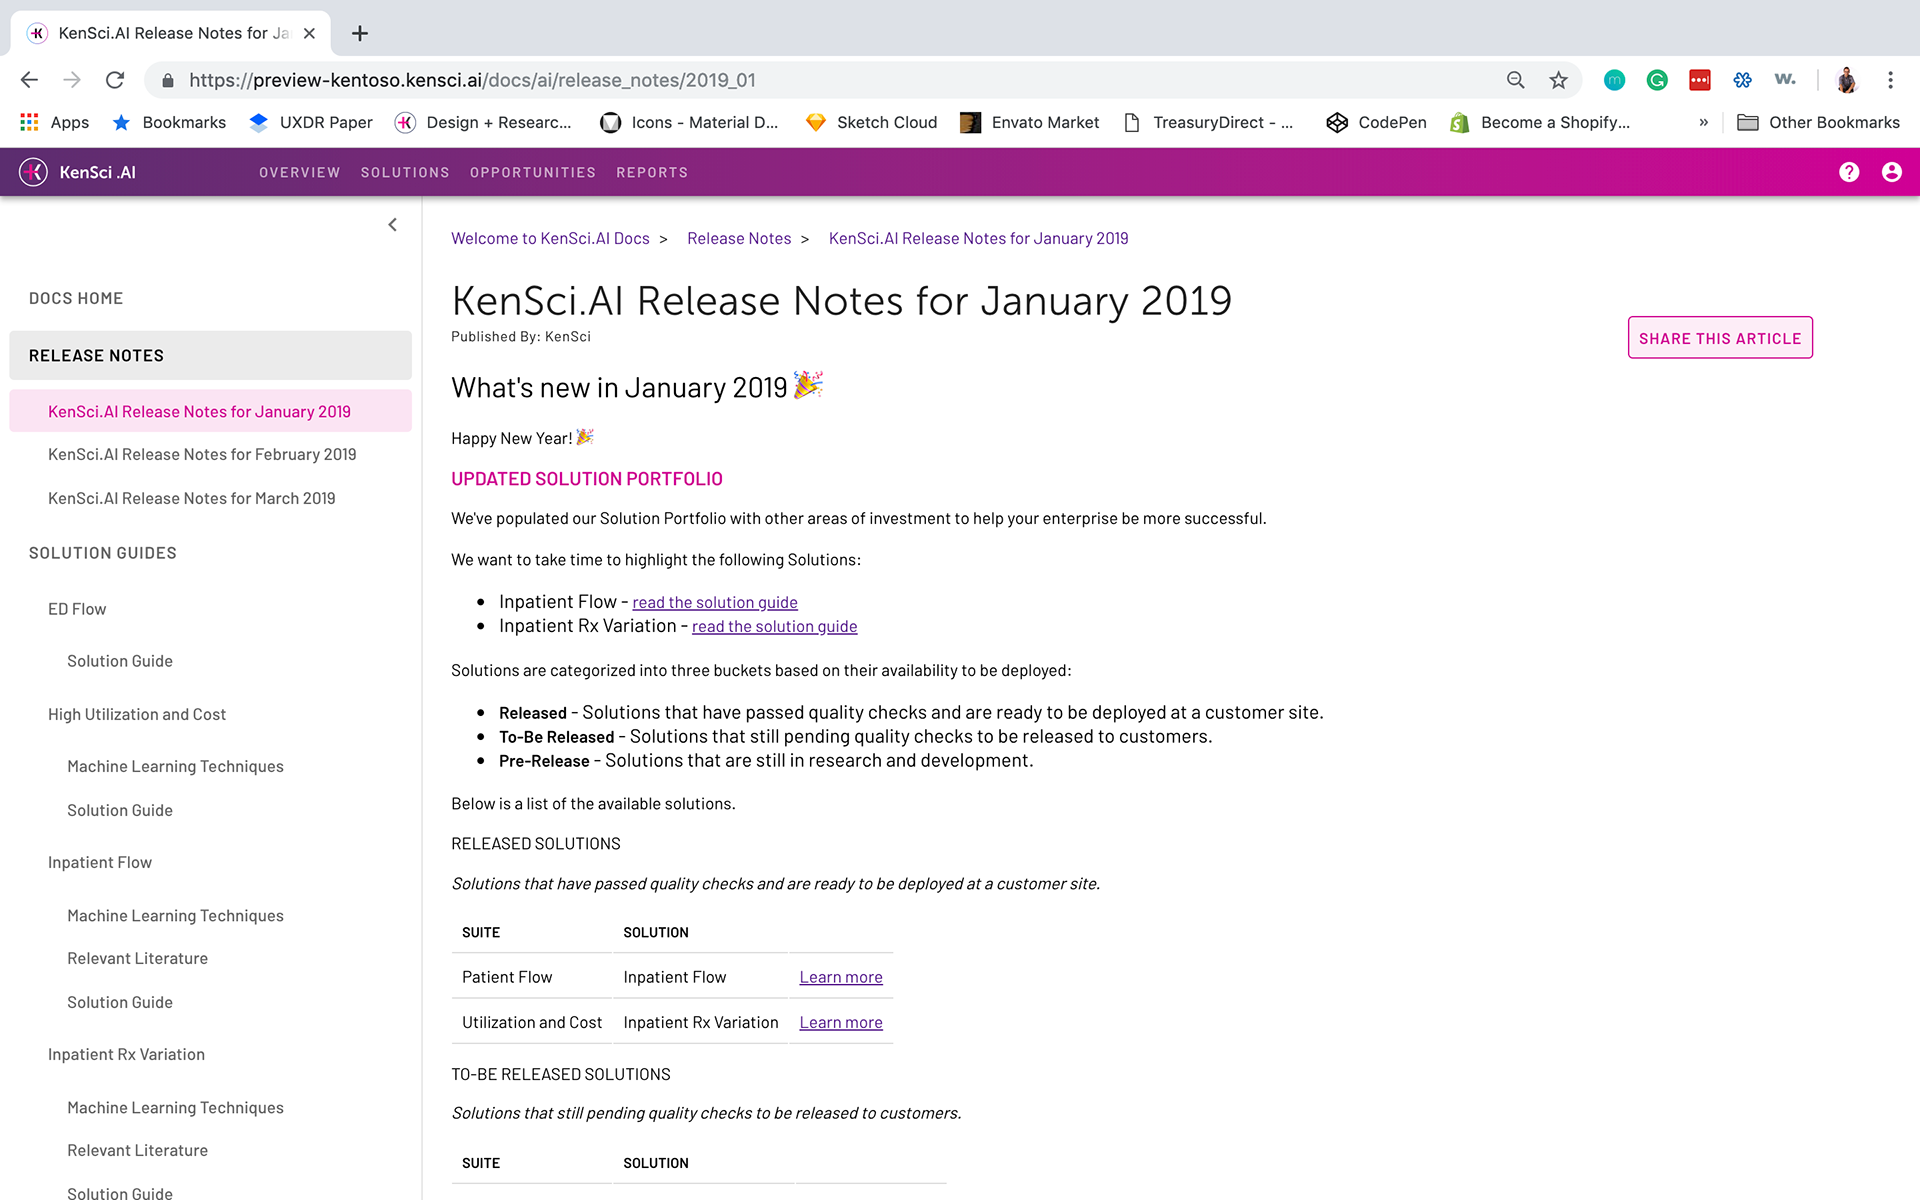Open the Chrome profile avatar
This screenshot has width=1920, height=1200.
pyautogui.click(x=1847, y=80)
